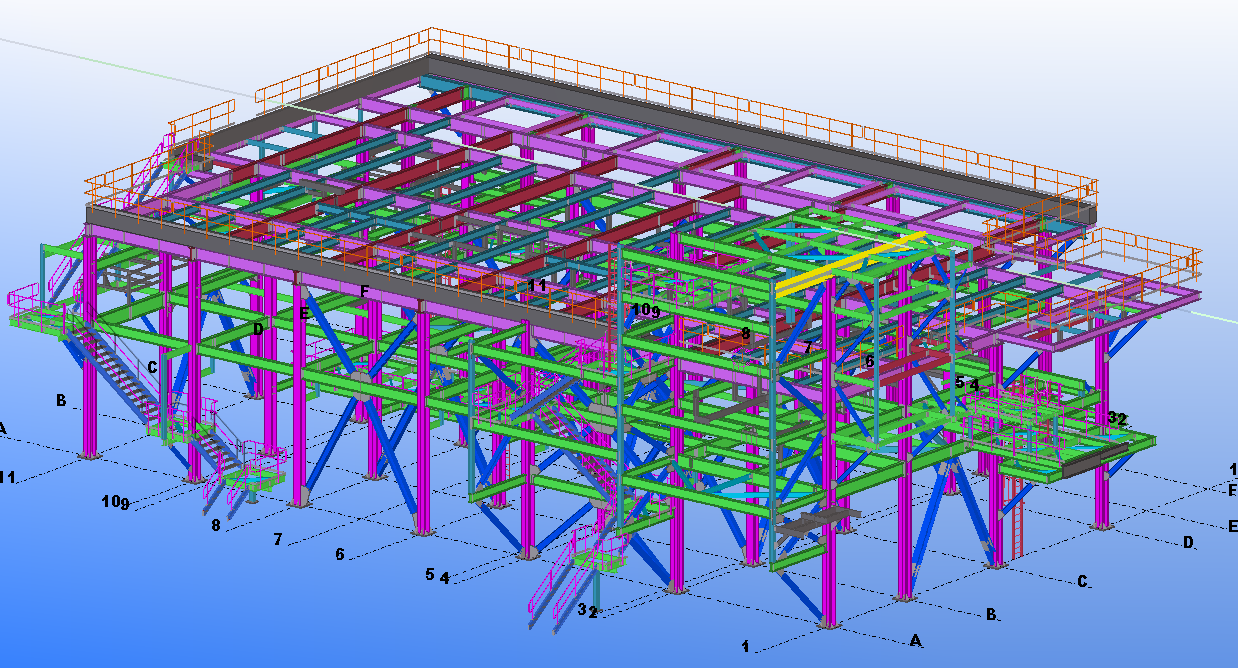Select the 5 4 grid label at ground level

(437, 575)
